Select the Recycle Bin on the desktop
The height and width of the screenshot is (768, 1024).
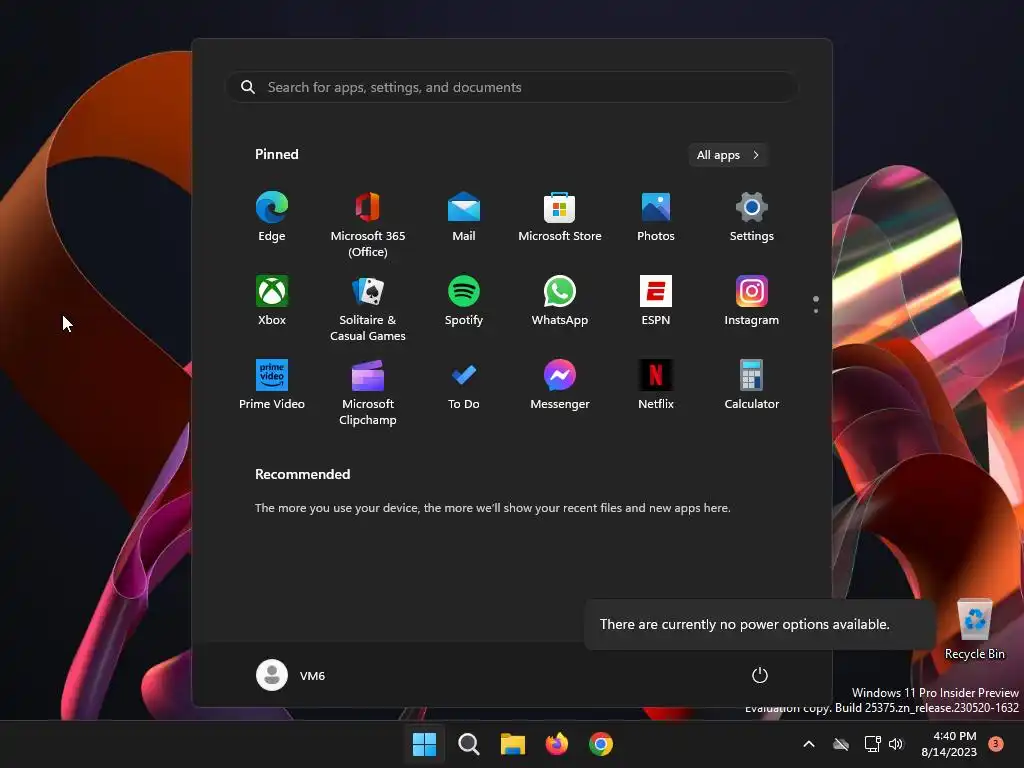click(x=974, y=629)
